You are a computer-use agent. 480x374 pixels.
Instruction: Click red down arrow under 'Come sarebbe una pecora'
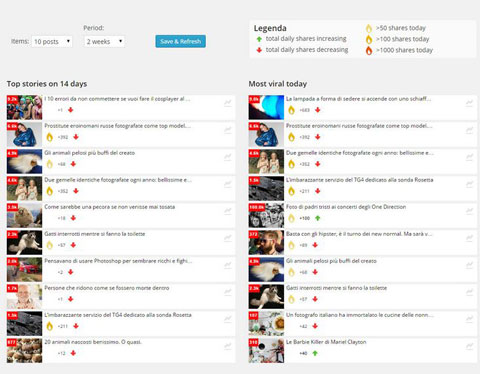coord(73,218)
